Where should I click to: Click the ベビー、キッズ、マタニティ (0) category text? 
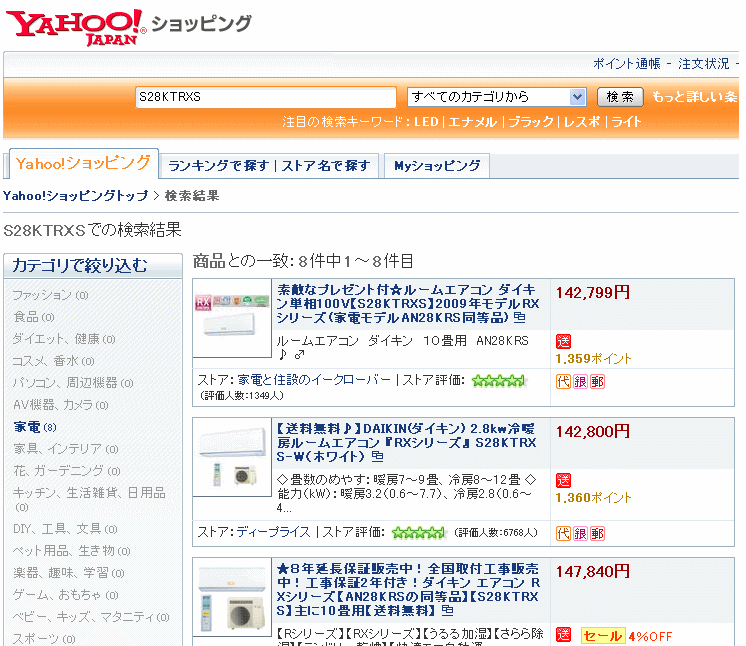(90, 617)
